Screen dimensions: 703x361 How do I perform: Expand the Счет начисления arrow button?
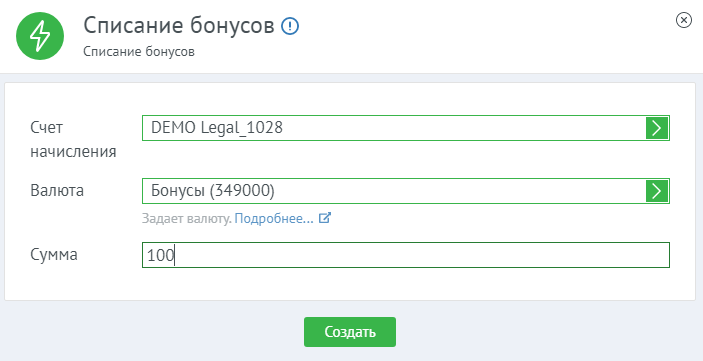[x=657, y=128]
